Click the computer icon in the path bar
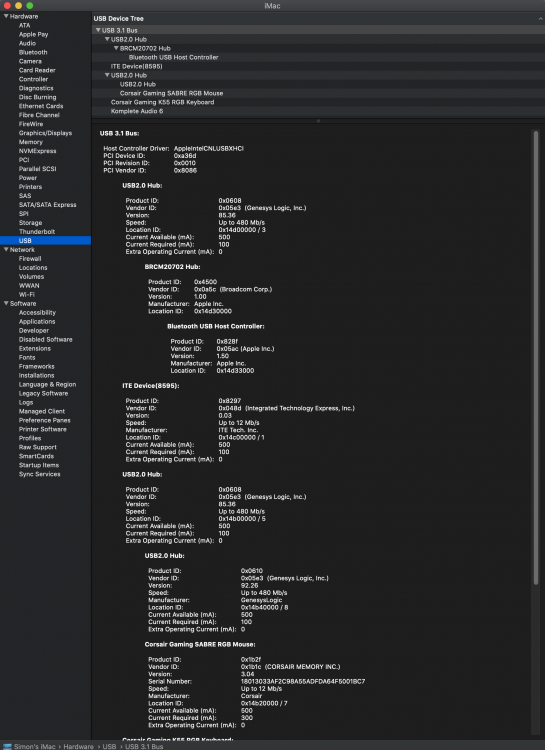Viewport: 545px width, 750px height. (x=7, y=746)
